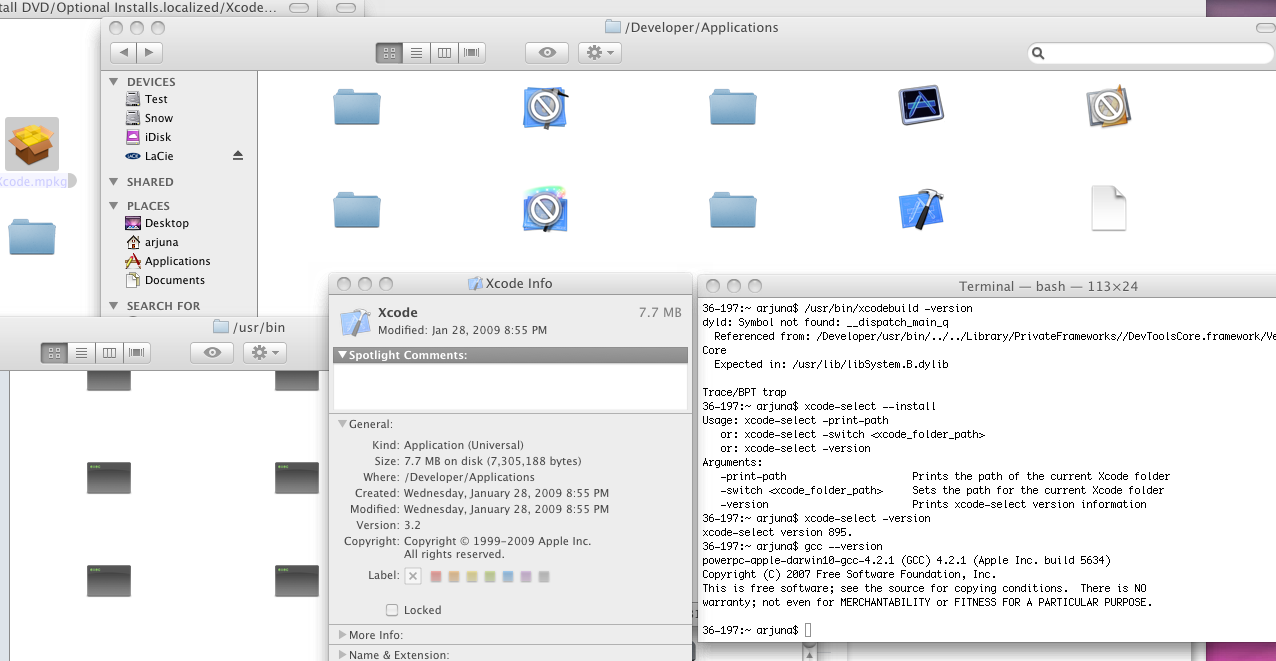
Task: Open Applications in Finder sidebar
Action: (x=177, y=261)
